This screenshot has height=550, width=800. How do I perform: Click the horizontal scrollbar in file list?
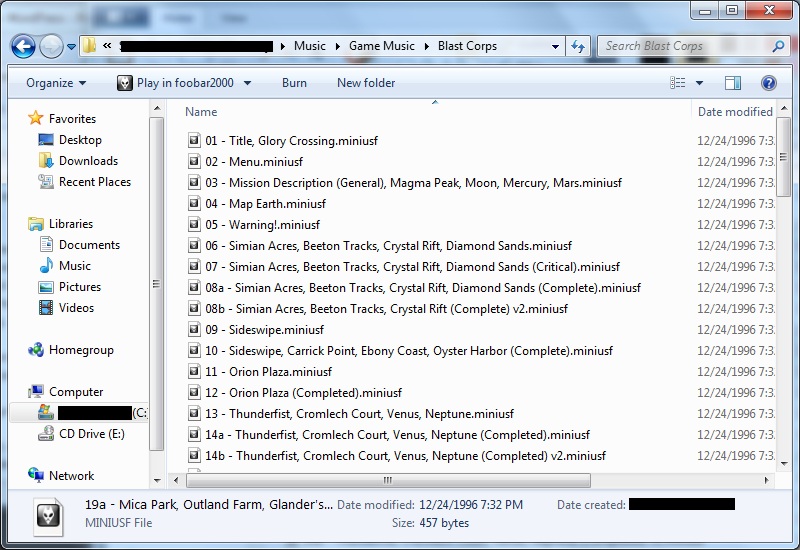pos(388,480)
